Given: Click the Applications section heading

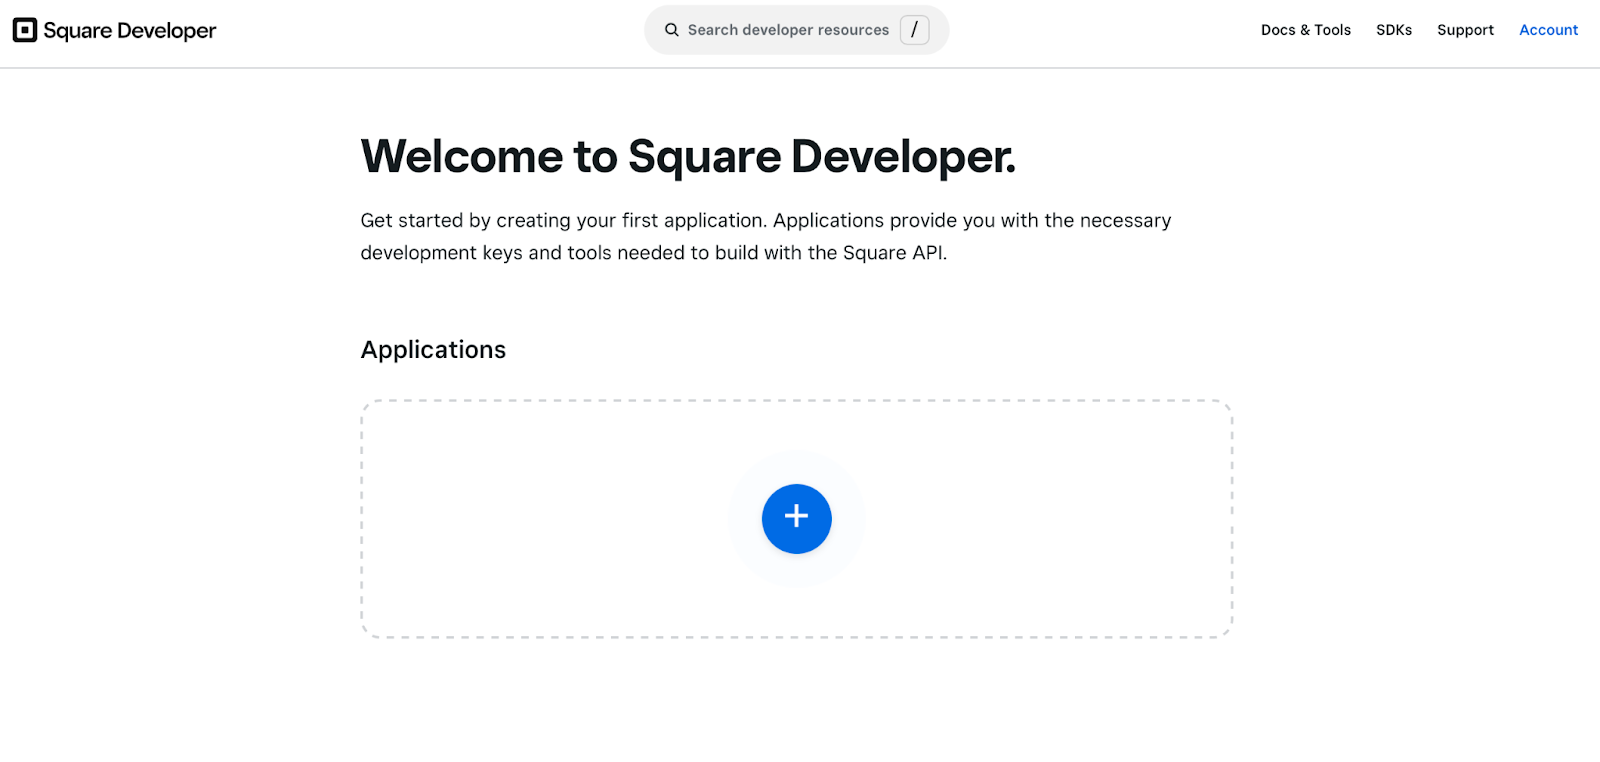Looking at the screenshot, I should [433, 350].
